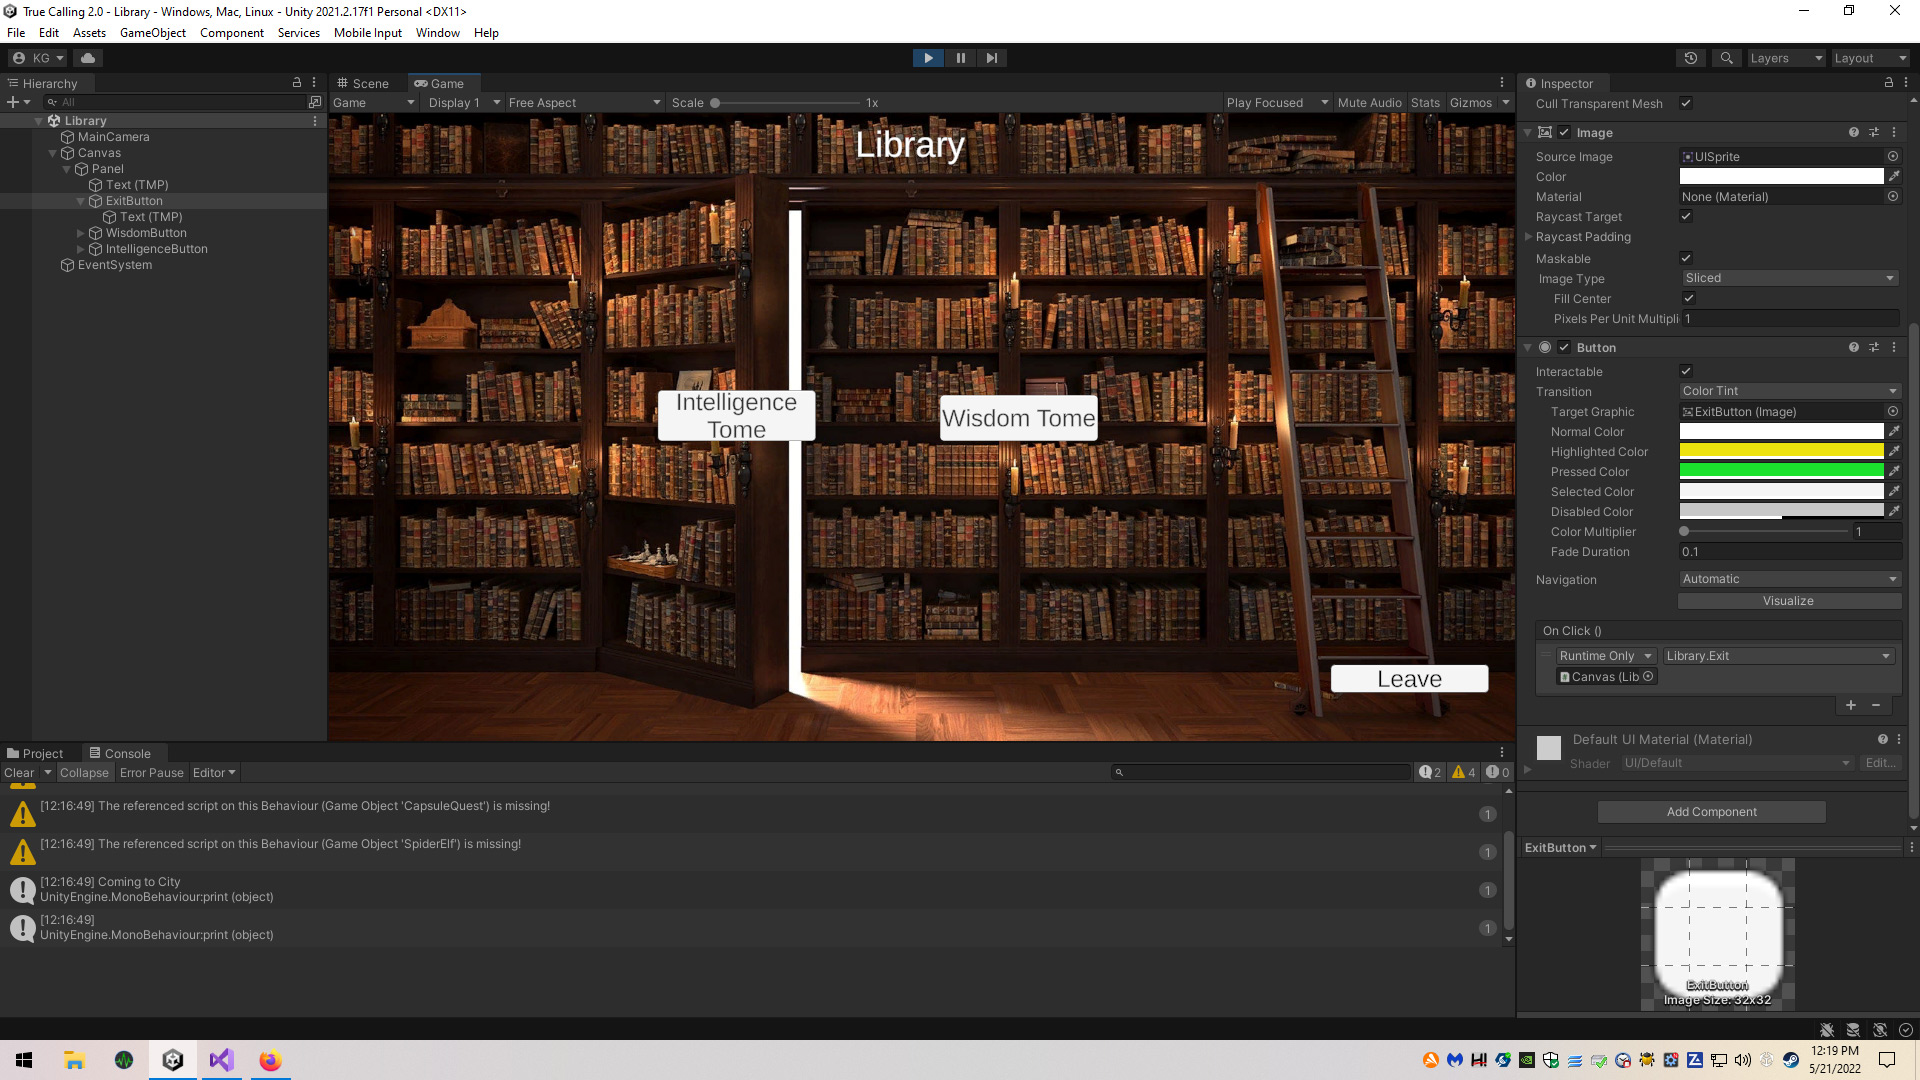Click the Step frame button
Viewport: 1920px width, 1080px height.
991,58
